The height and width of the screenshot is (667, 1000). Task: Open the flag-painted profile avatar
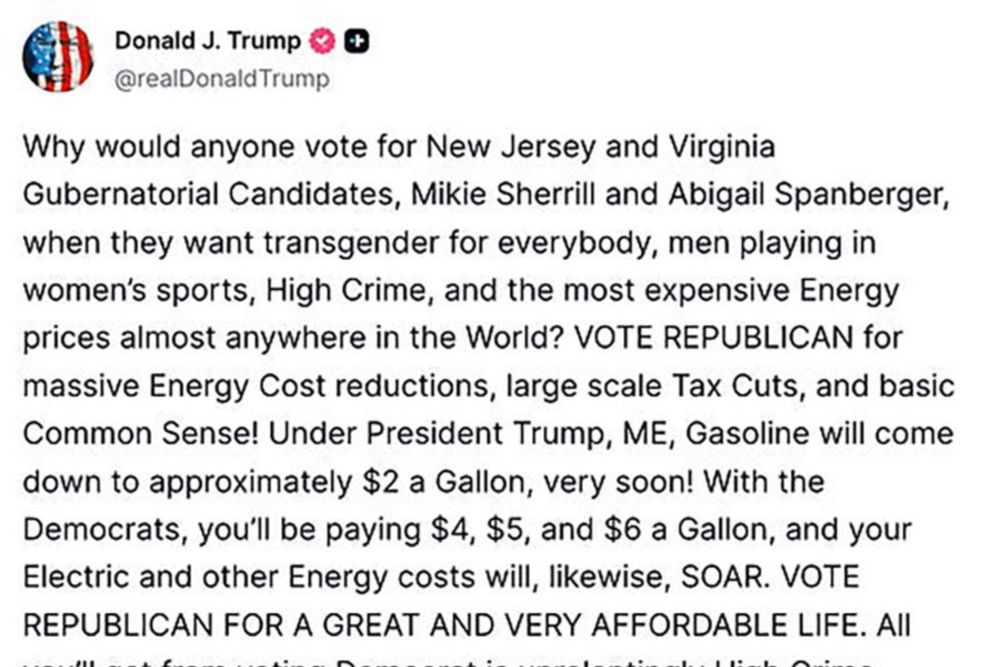click(x=58, y=56)
